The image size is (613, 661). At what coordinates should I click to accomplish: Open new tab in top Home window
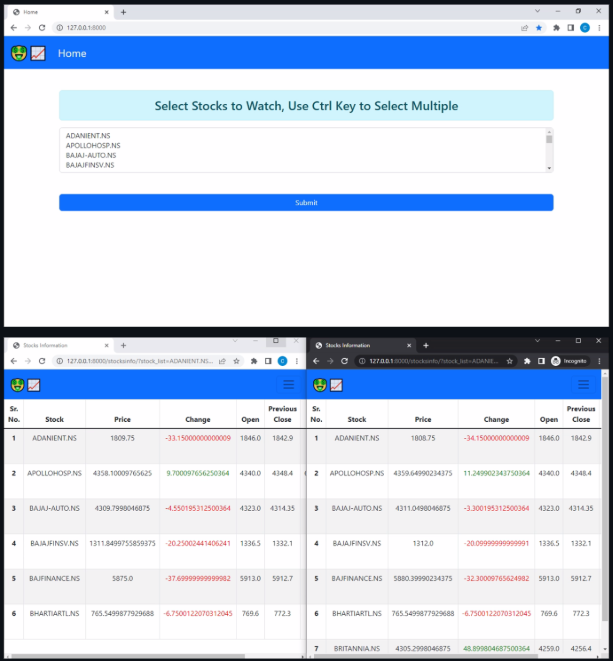[x=123, y=12]
